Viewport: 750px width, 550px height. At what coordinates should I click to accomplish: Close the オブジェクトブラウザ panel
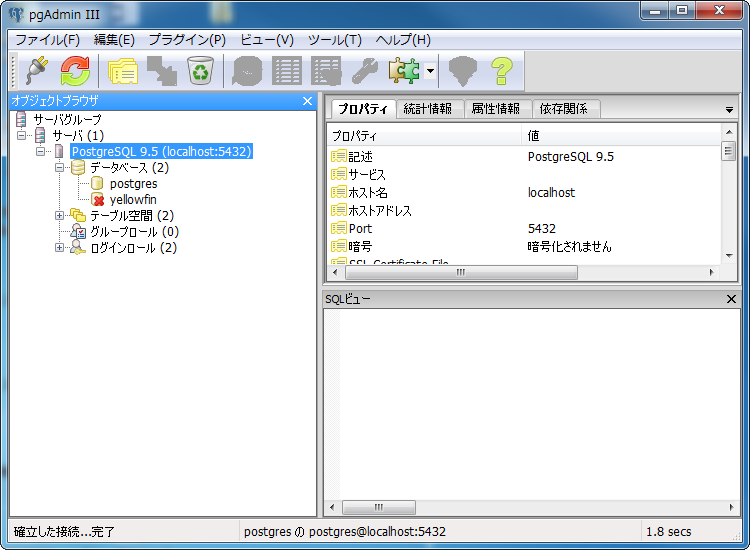(x=308, y=101)
